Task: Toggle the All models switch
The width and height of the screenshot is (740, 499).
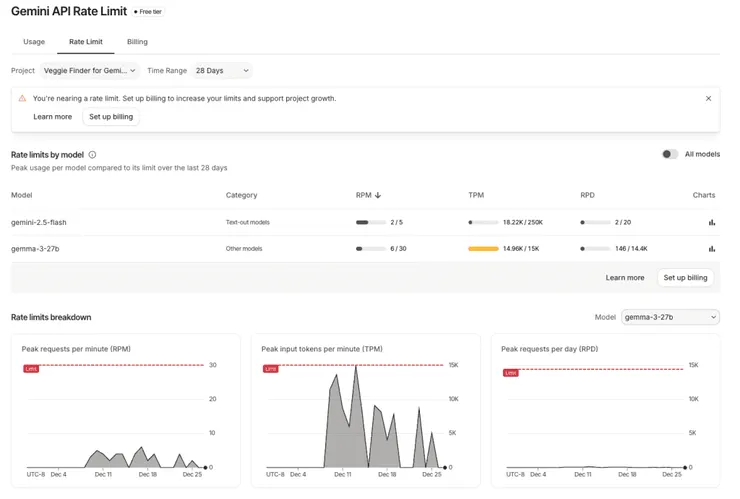Action: [x=670, y=154]
